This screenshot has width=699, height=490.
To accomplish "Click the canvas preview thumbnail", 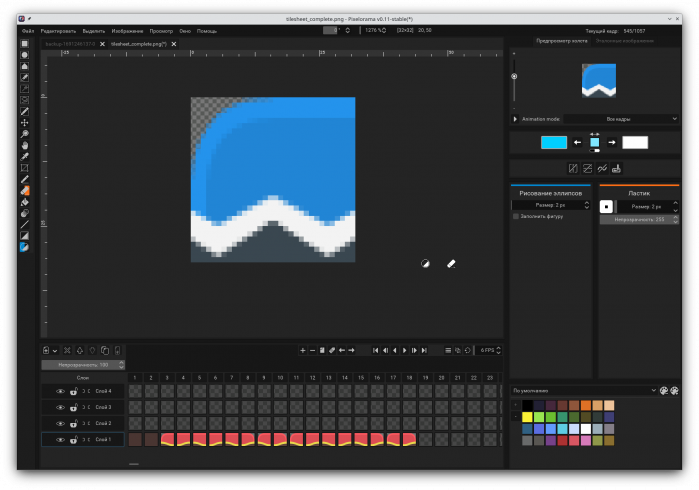I will coord(599,81).
